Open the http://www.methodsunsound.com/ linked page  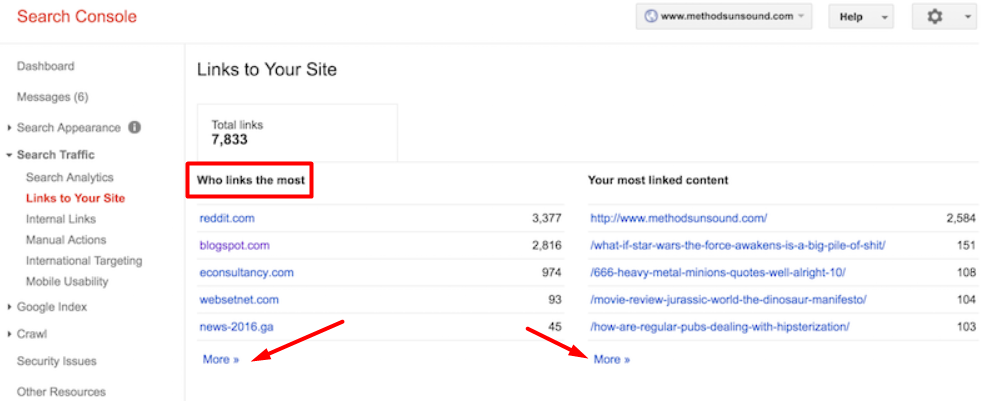pyautogui.click(x=679, y=218)
